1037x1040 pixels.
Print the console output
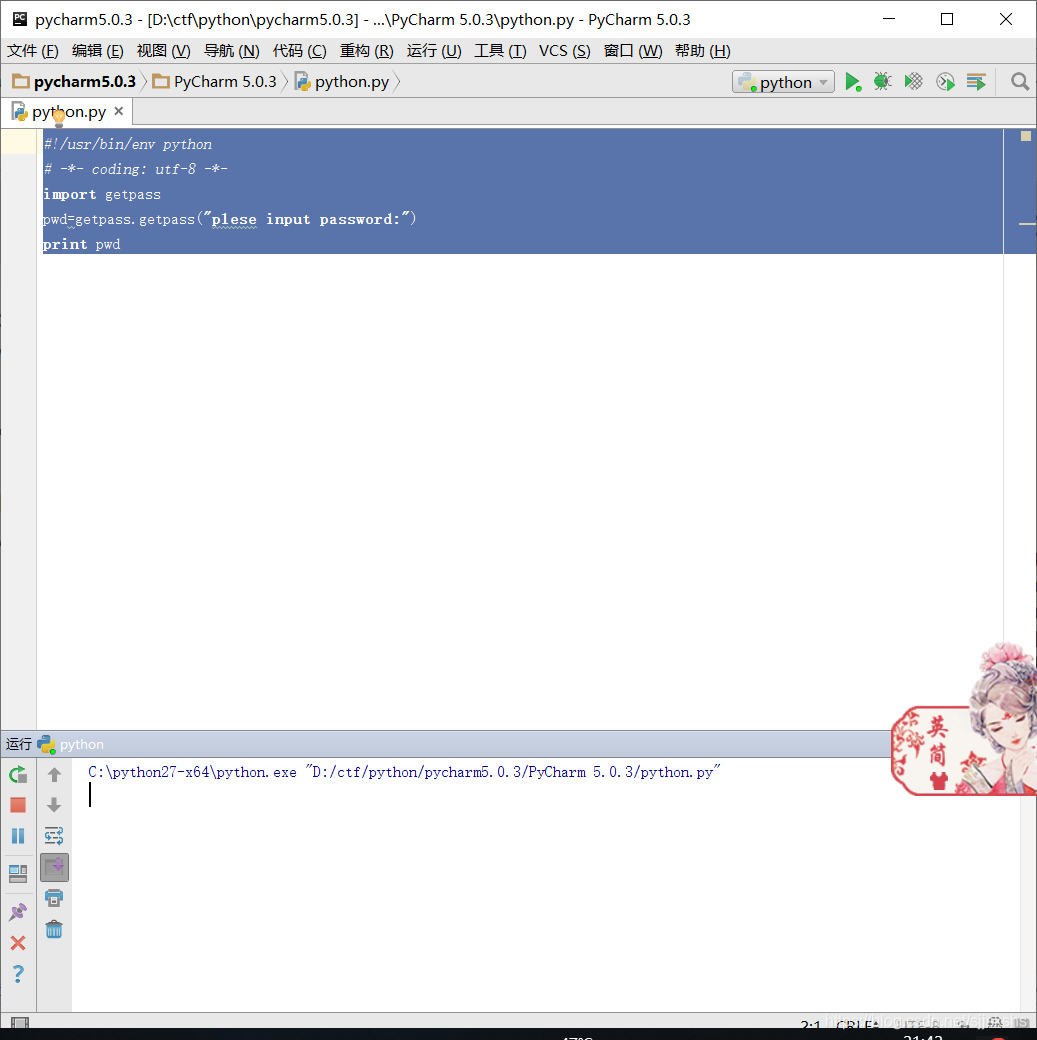click(54, 898)
